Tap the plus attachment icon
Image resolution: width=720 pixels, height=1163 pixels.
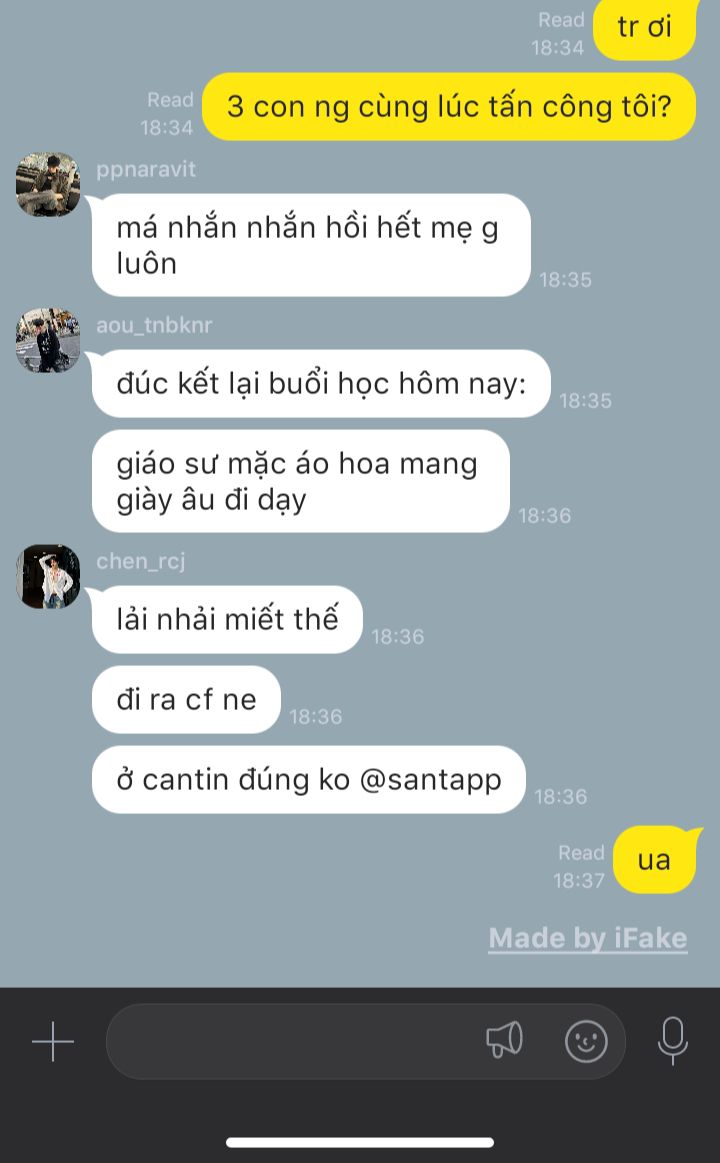point(53,1041)
